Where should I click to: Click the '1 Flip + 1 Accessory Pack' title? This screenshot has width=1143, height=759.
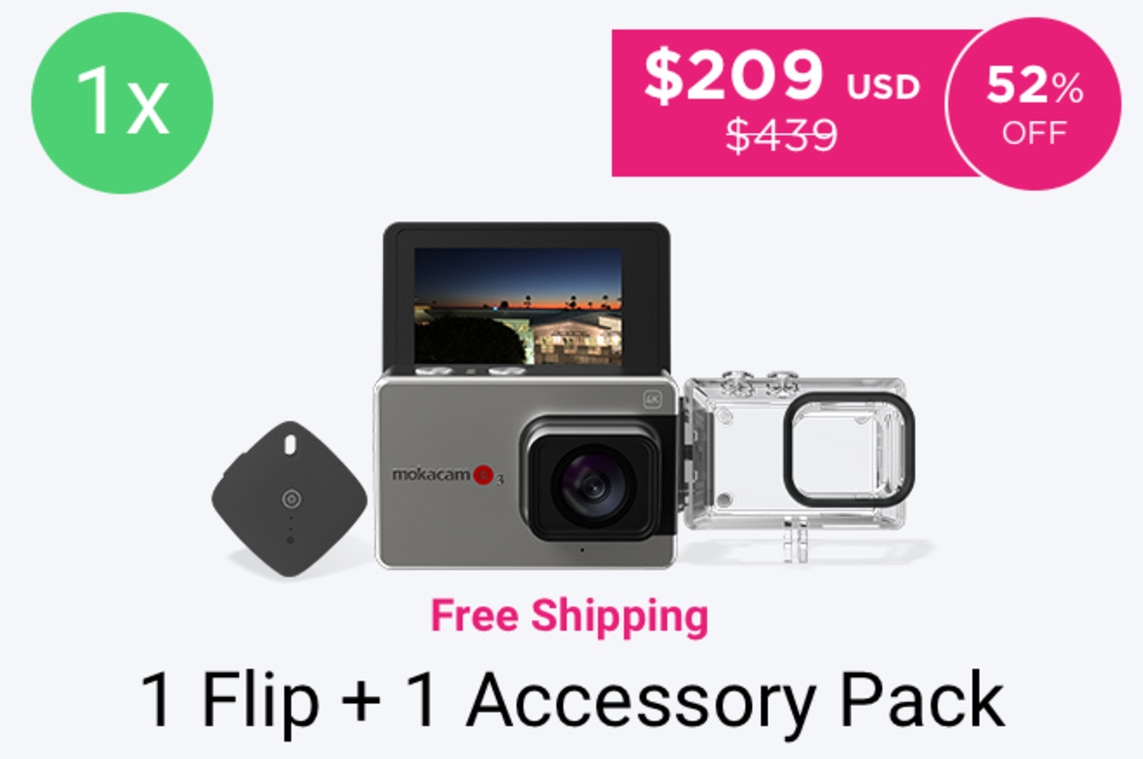coord(572,701)
